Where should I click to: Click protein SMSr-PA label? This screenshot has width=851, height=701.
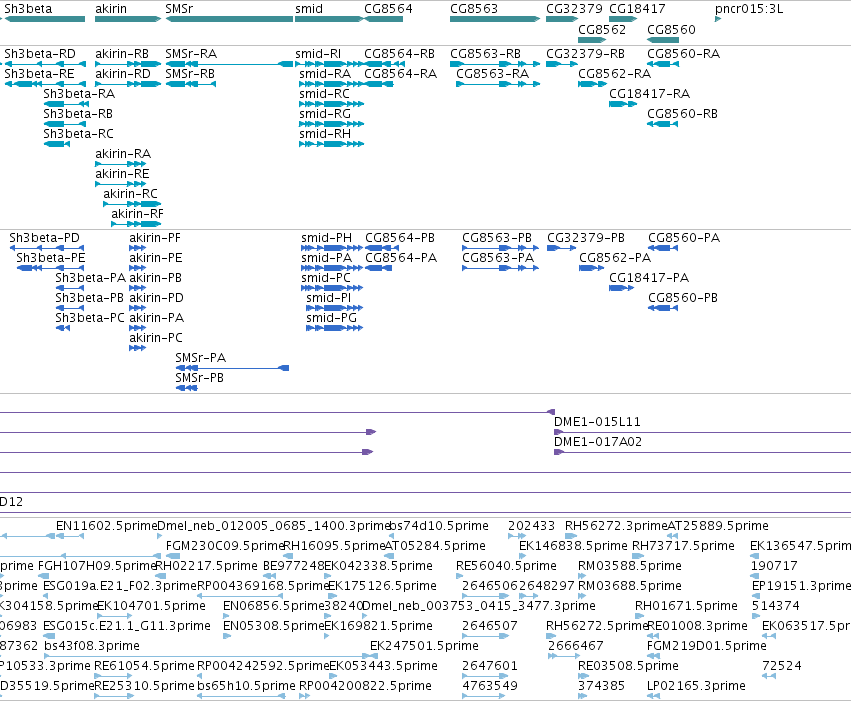[x=201, y=358]
